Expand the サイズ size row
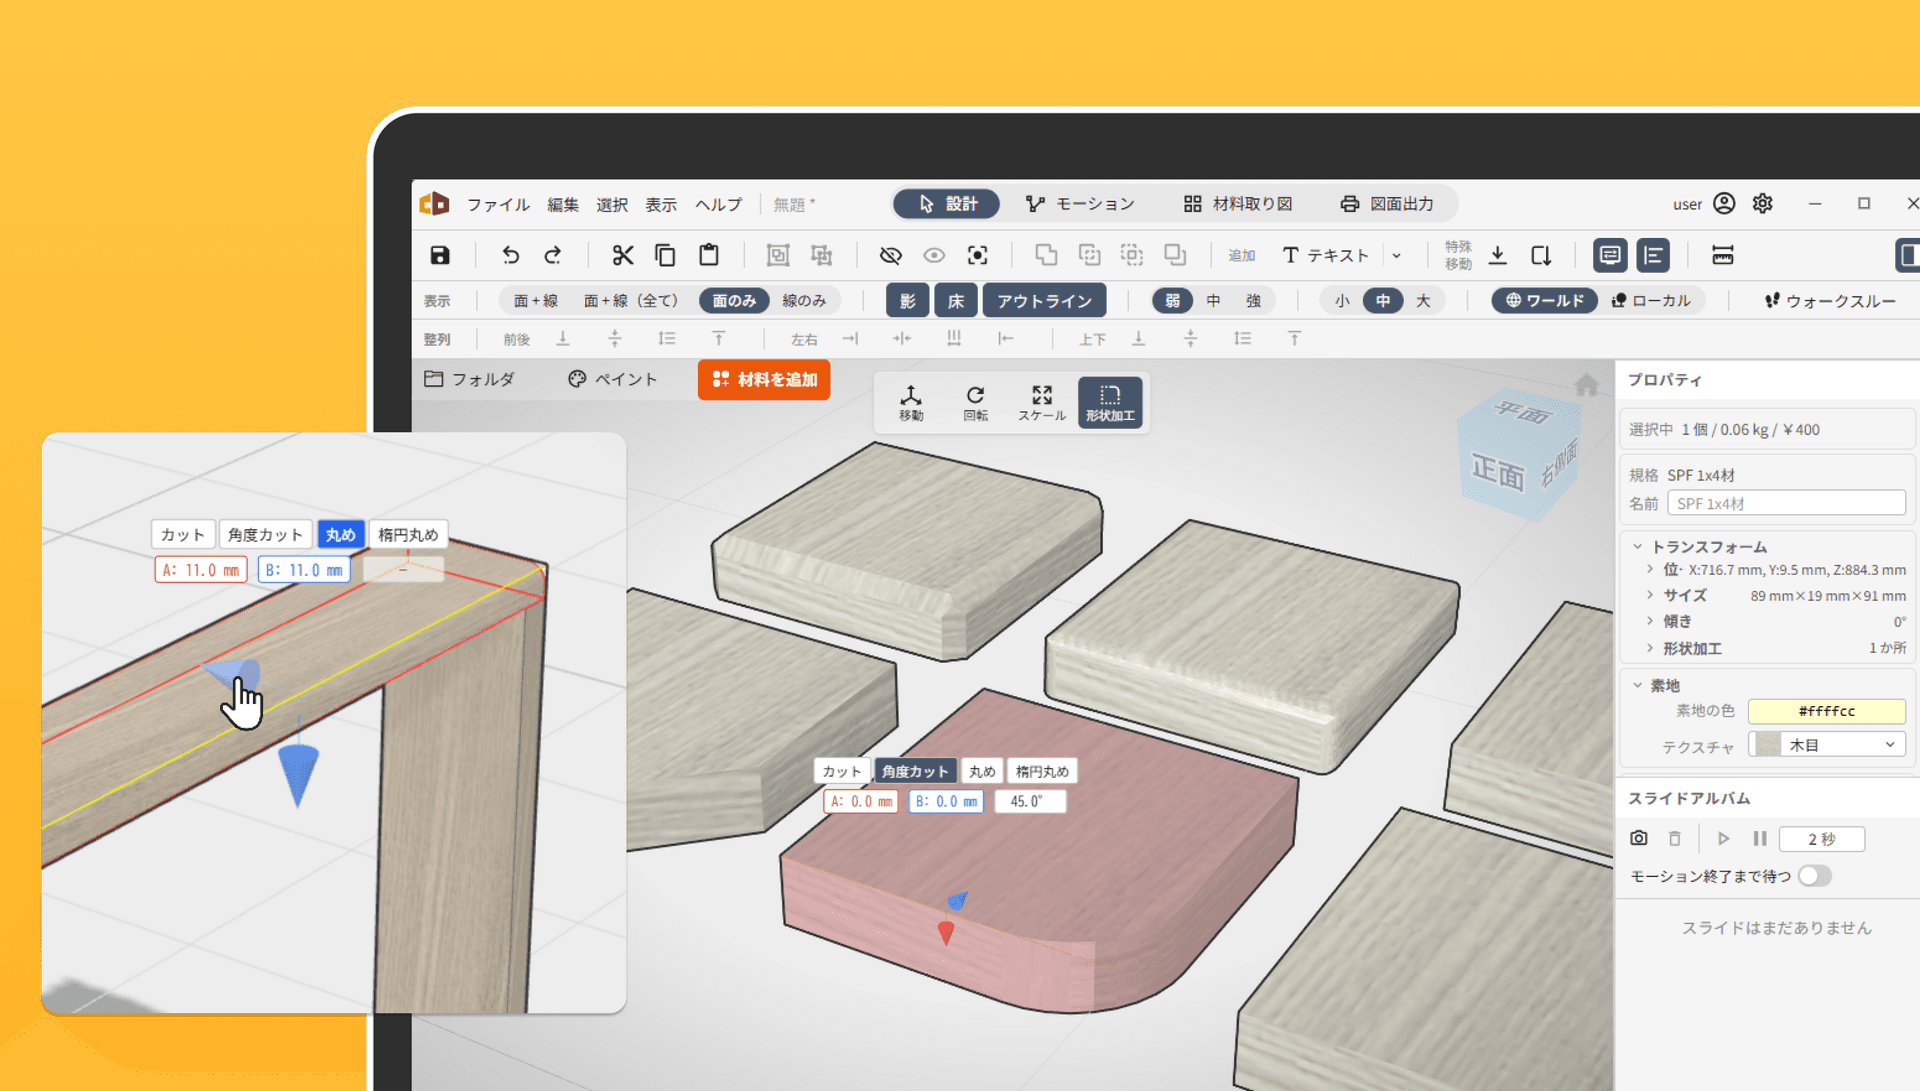The width and height of the screenshot is (1920, 1091). [1650, 595]
